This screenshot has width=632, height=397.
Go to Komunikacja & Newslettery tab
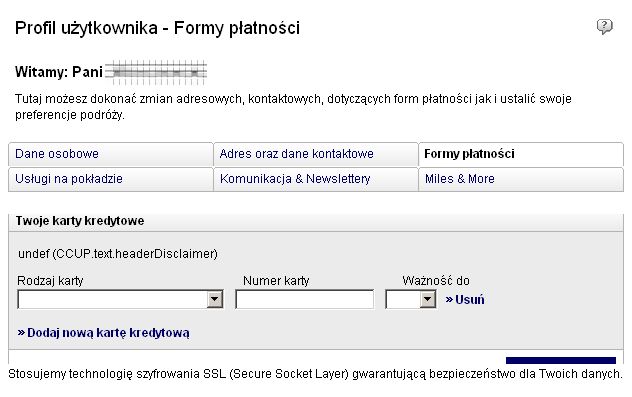pyautogui.click(x=316, y=179)
